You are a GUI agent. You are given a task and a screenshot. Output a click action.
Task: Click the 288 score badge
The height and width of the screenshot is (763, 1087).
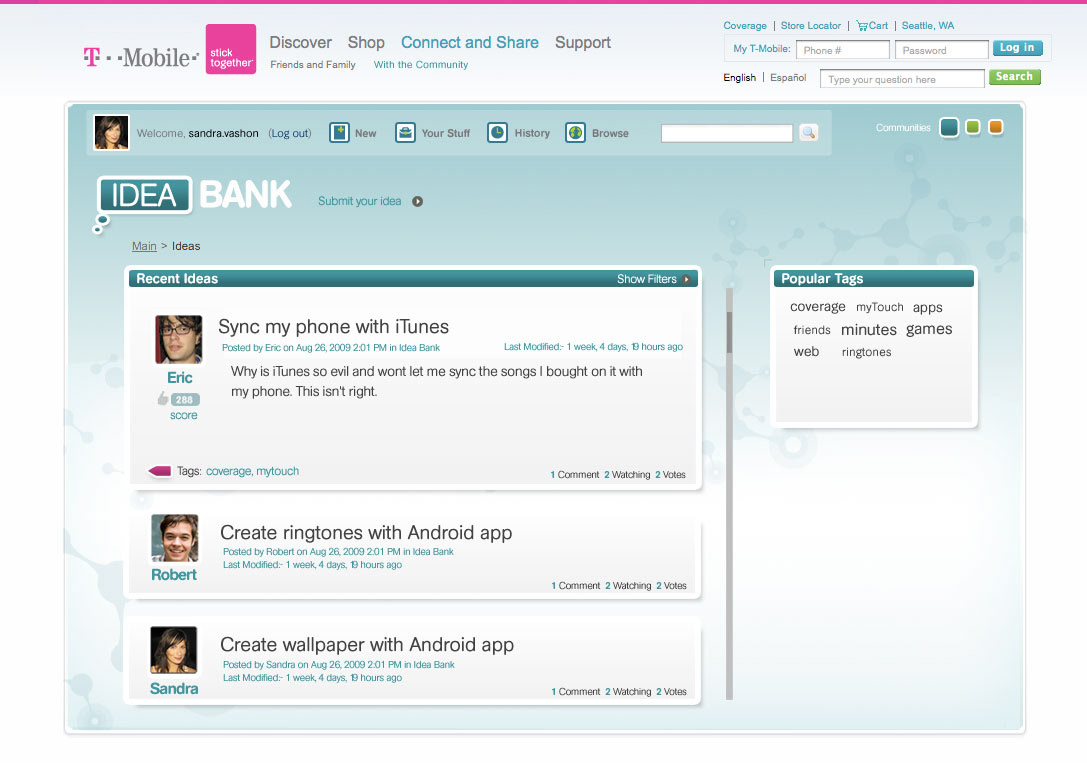[x=185, y=399]
